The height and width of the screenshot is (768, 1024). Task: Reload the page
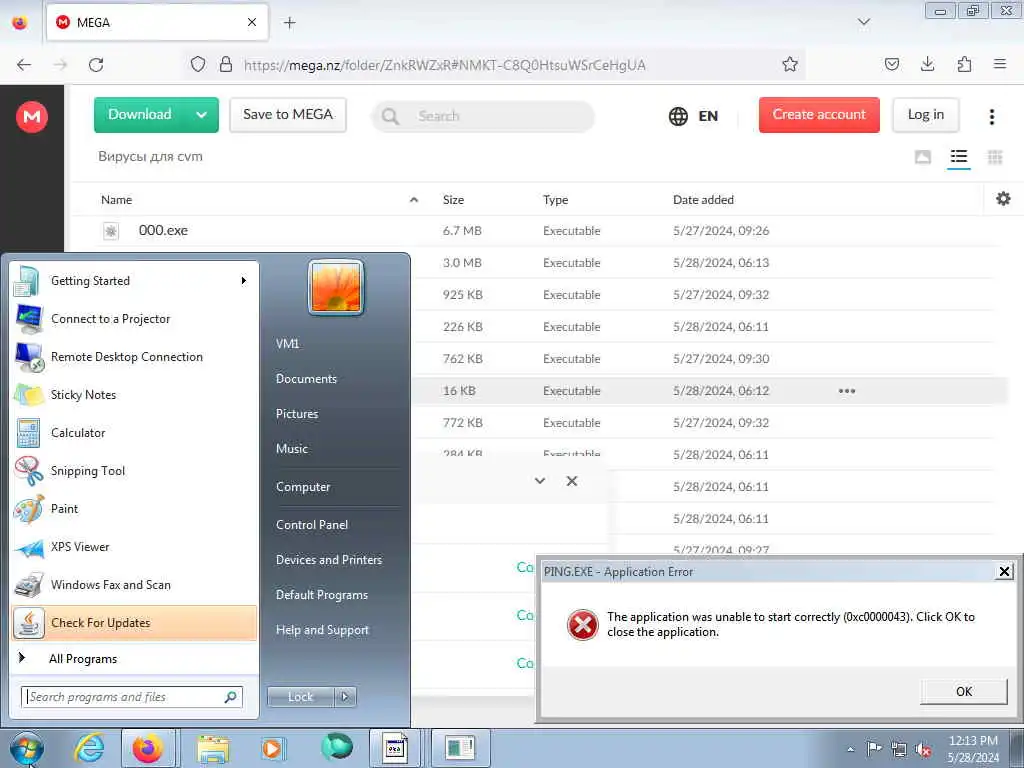pos(96,64)
